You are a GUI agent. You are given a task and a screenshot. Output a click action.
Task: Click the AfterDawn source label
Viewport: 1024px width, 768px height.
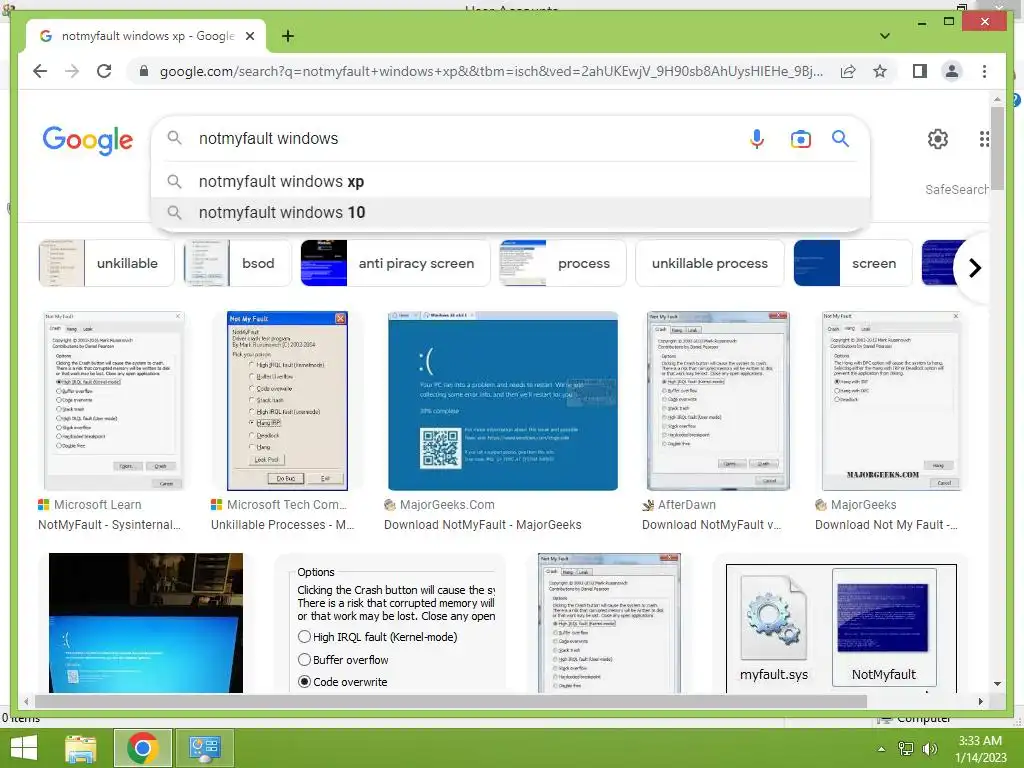(x=686, y=505)
